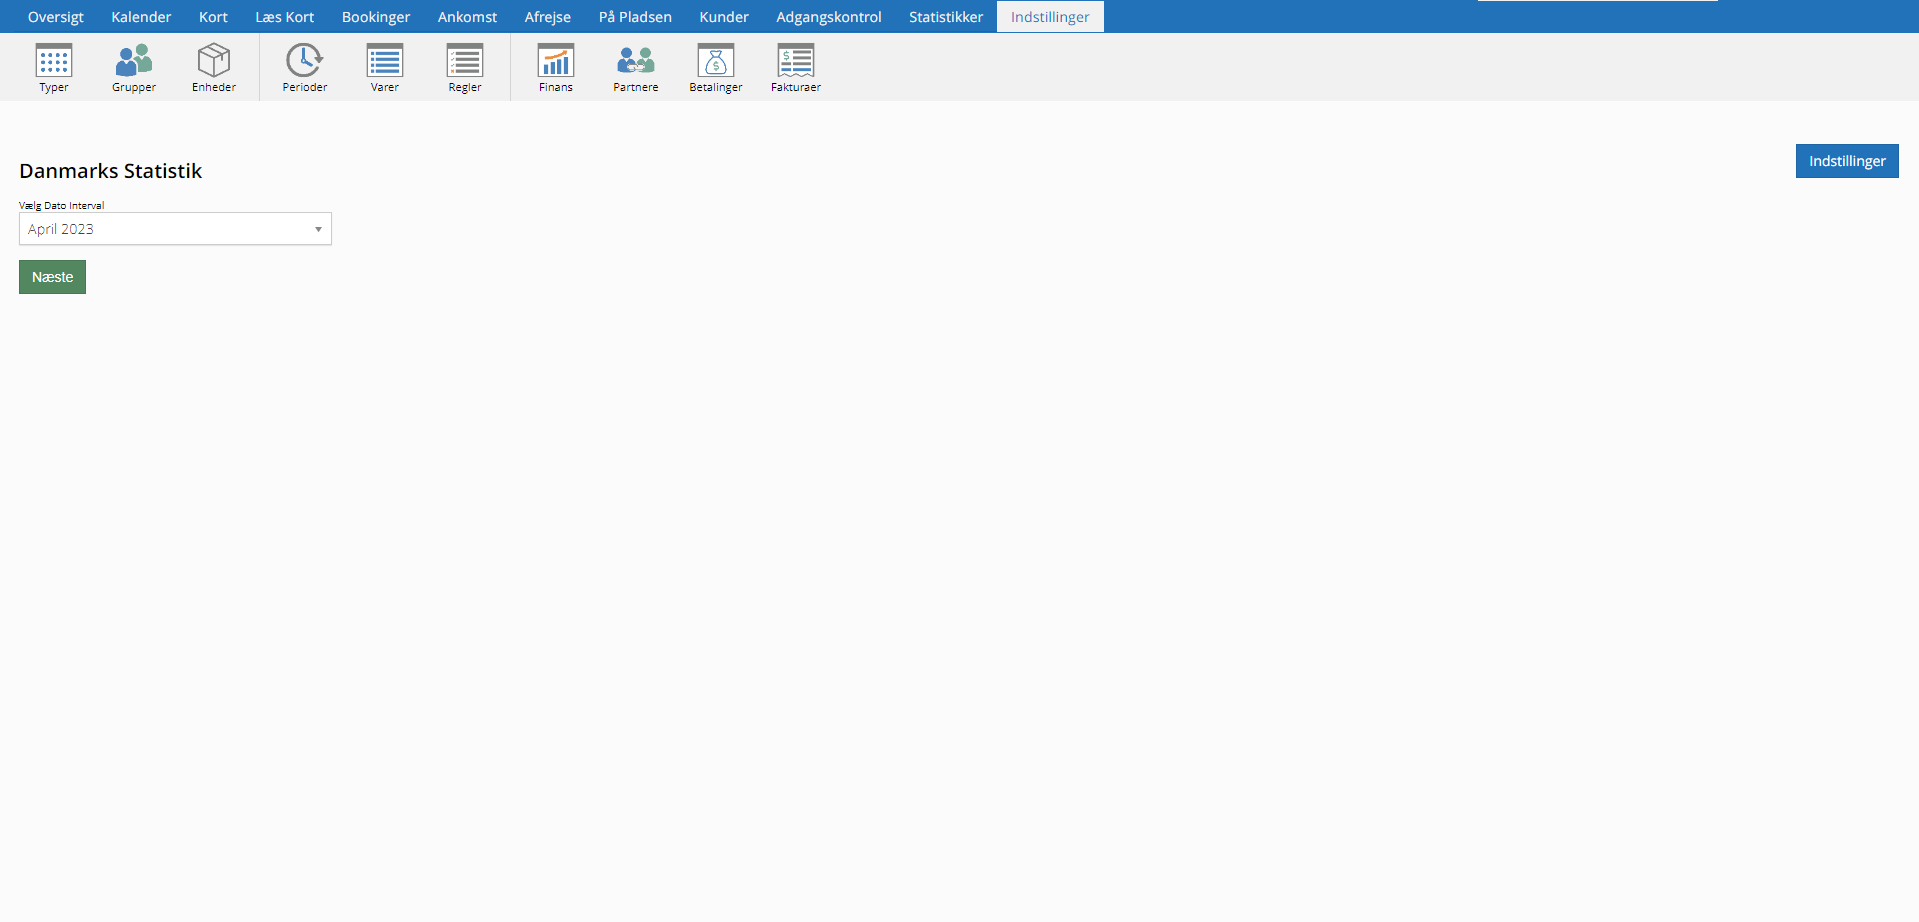This screenshot has height=922, width=1919.
Task: Open the Finans chart icon
Action: click(x=556, y=62)
